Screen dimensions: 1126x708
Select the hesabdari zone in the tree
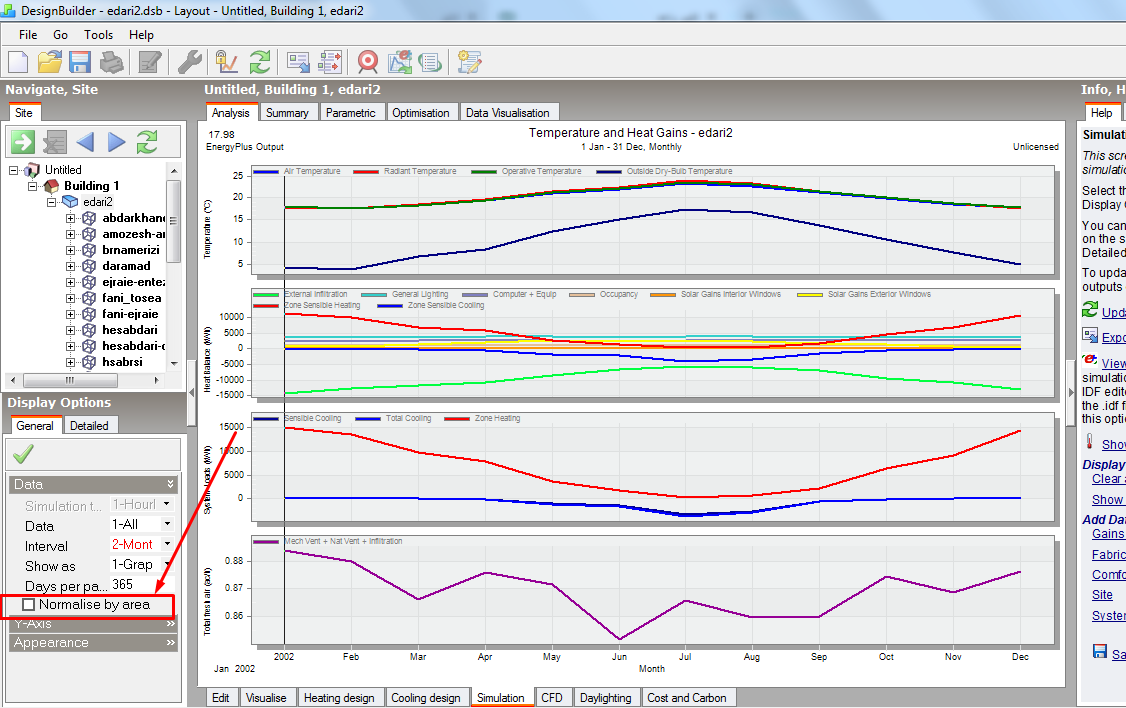click(129, 330)
